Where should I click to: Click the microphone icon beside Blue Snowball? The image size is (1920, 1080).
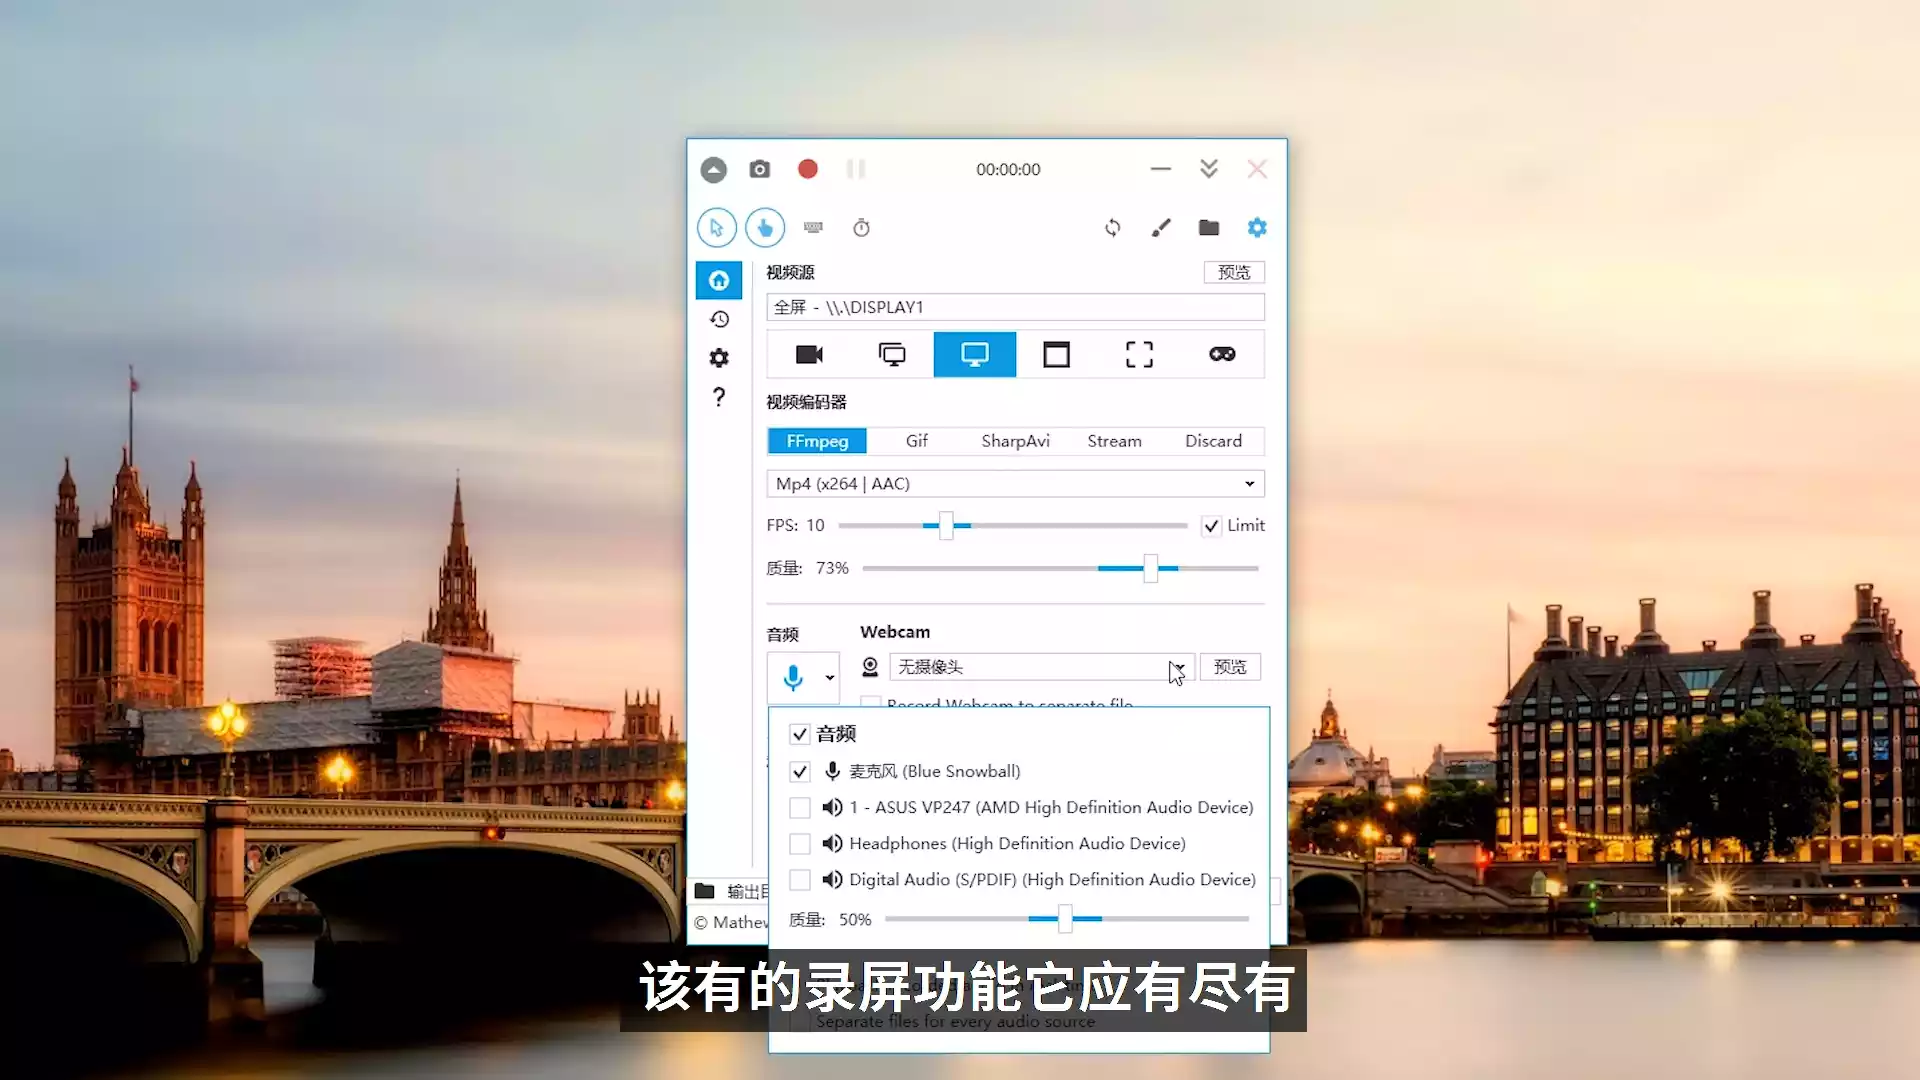[x=832, y=771]
